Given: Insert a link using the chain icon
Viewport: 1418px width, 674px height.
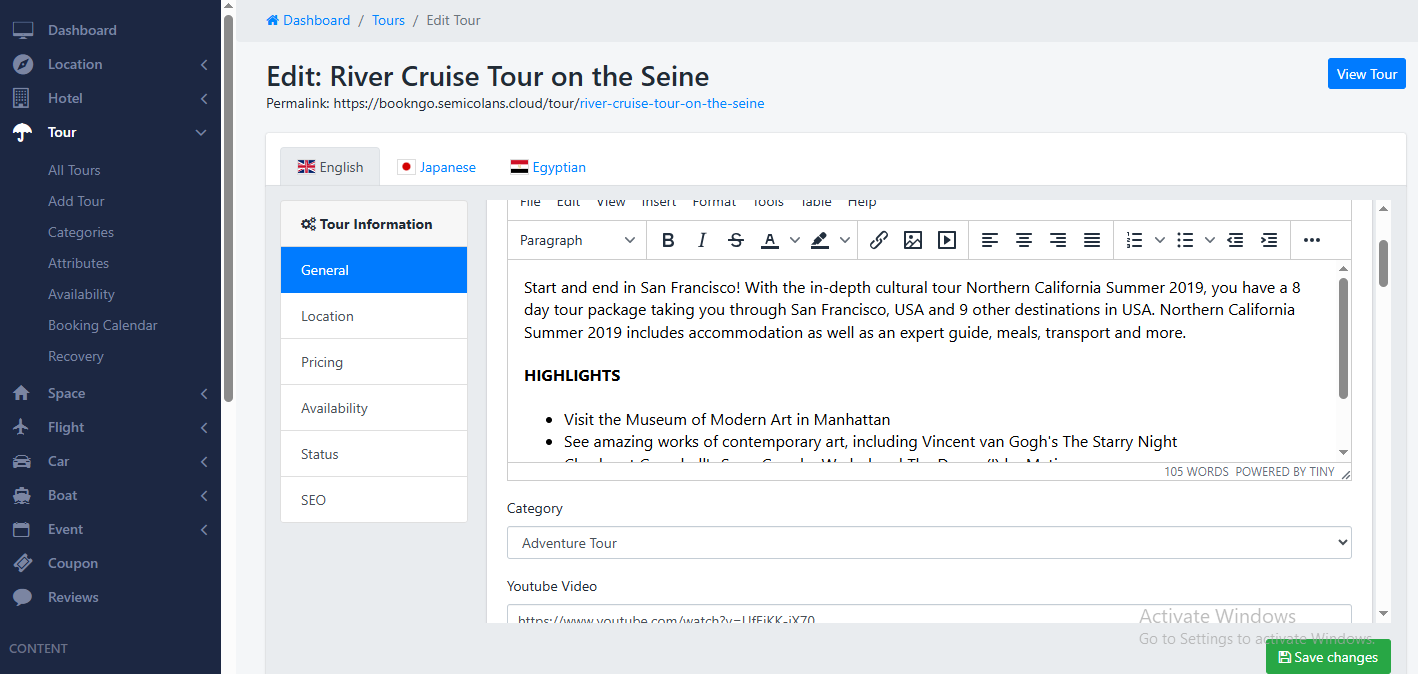Looking at the screenshot, I should (x=879, y=240).
